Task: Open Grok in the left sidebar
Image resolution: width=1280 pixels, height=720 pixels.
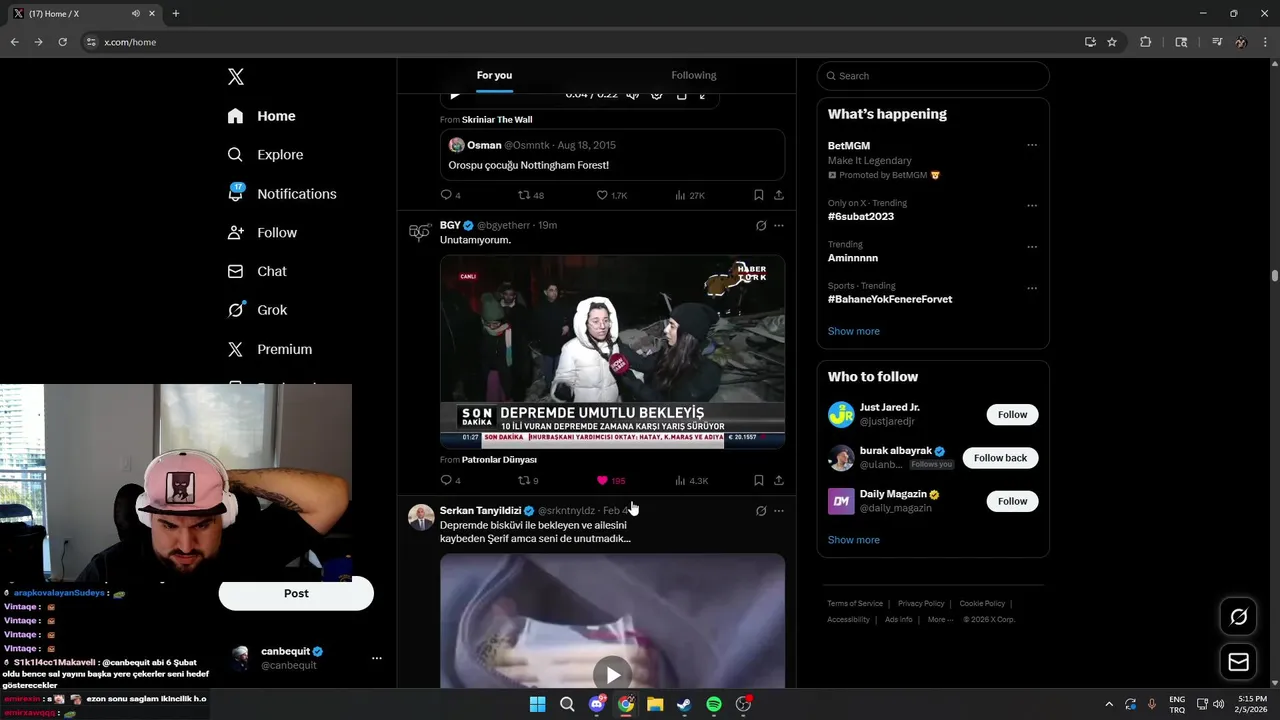Action: click(257, 310)
